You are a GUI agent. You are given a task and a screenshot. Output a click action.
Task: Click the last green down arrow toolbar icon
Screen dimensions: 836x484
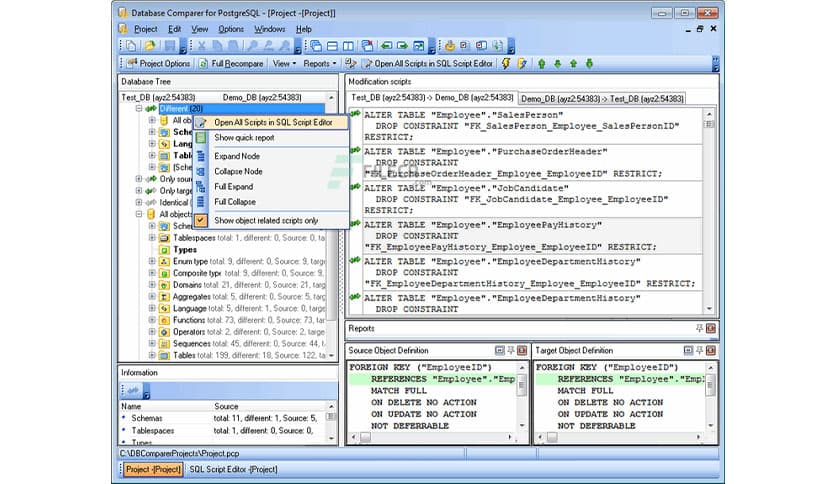coord(590,63)
